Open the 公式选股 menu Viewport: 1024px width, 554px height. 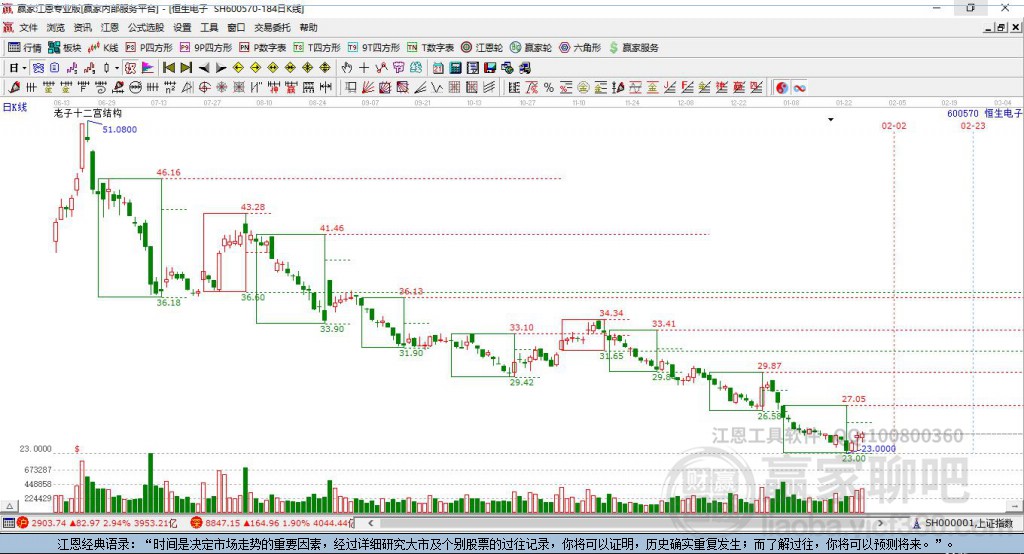tap(146, 27)
